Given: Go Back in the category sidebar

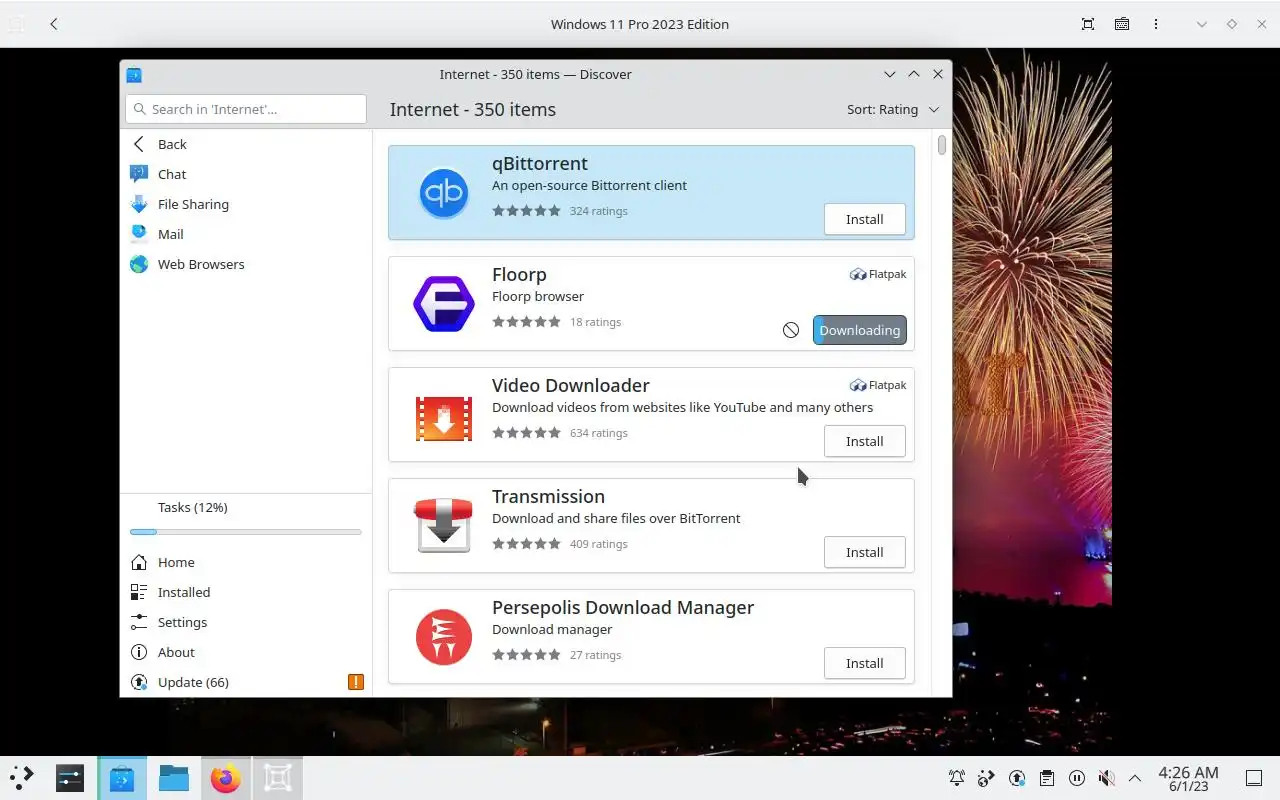Looking at the screenshot, I should [246, 144].
